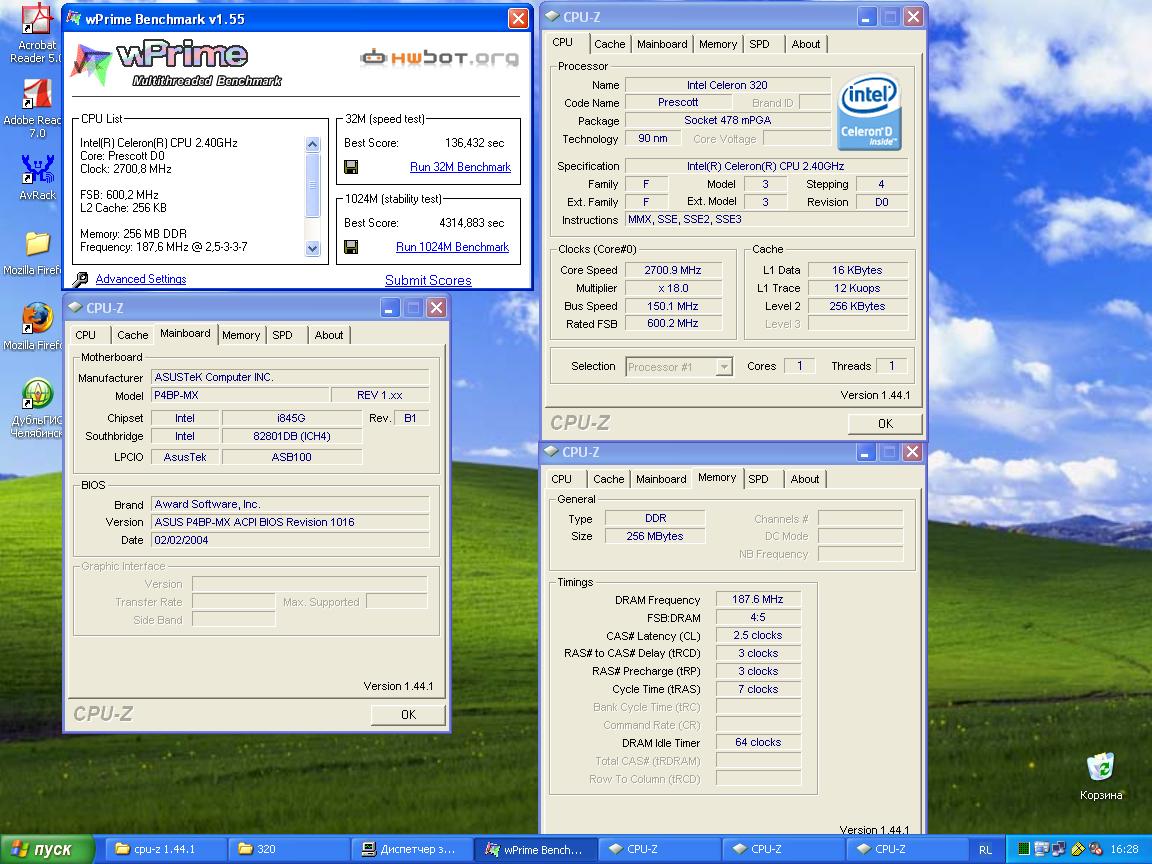Open cpu-z 1.44.1 folder taskbar item
This screenshot has width=1152, height=864.
click(x=164, y=849)
